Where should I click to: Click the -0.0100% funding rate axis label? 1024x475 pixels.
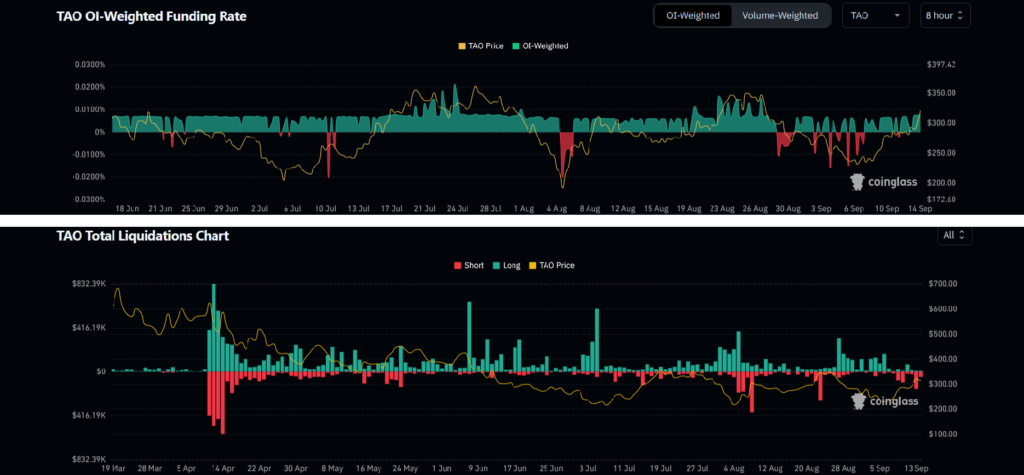[x=89, y=154]
